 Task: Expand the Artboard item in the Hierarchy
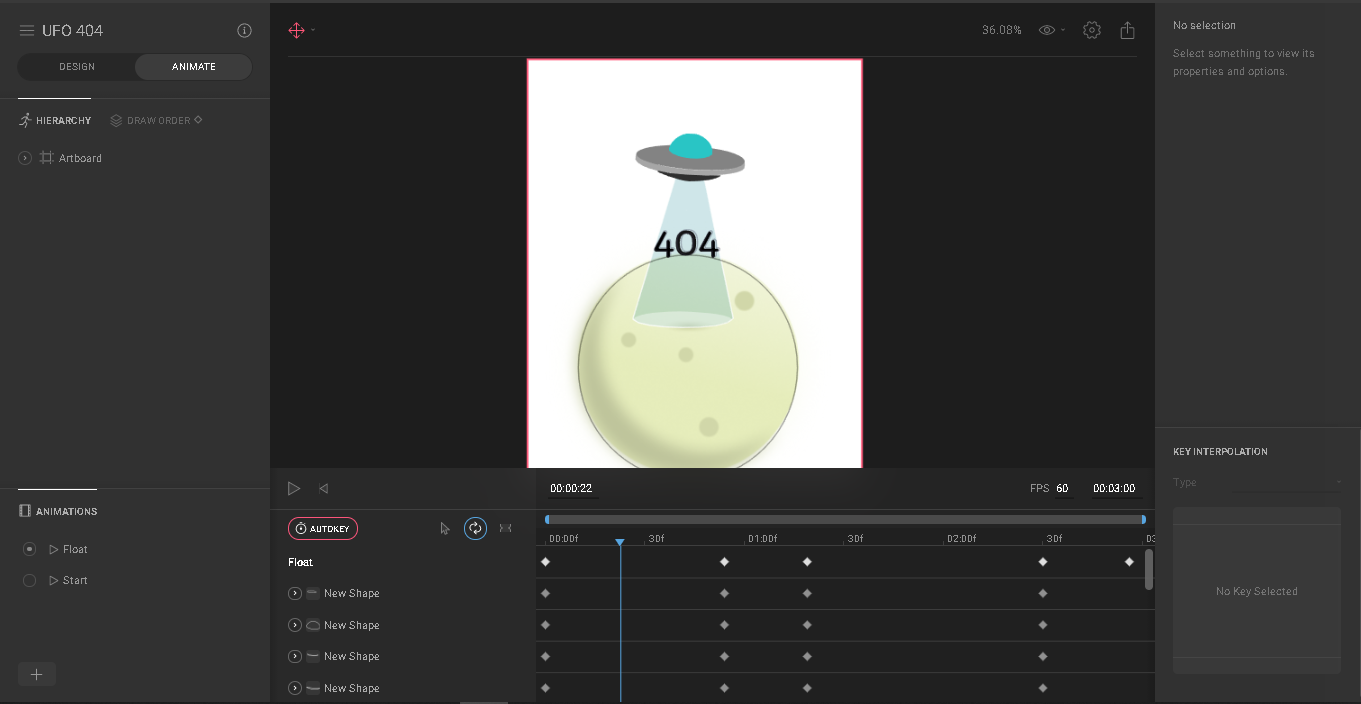(x=23, y=157)
